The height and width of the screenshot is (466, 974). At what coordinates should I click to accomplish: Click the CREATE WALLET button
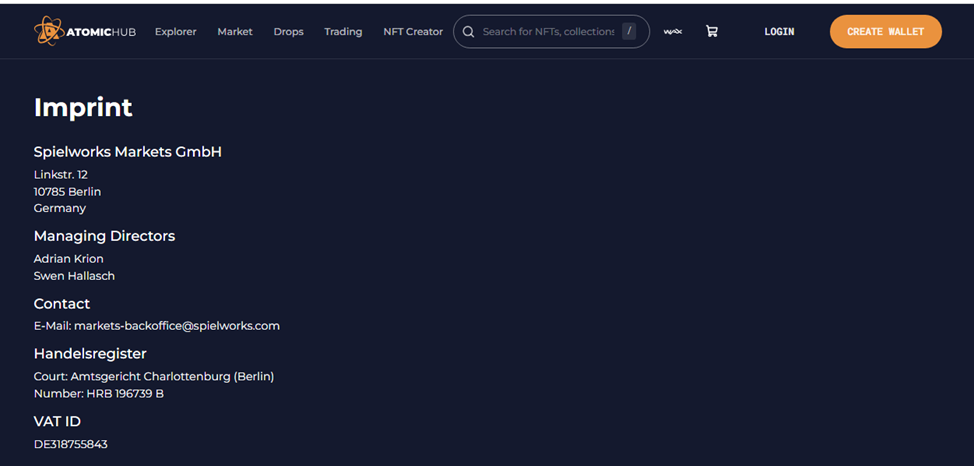tap(886, 32)
